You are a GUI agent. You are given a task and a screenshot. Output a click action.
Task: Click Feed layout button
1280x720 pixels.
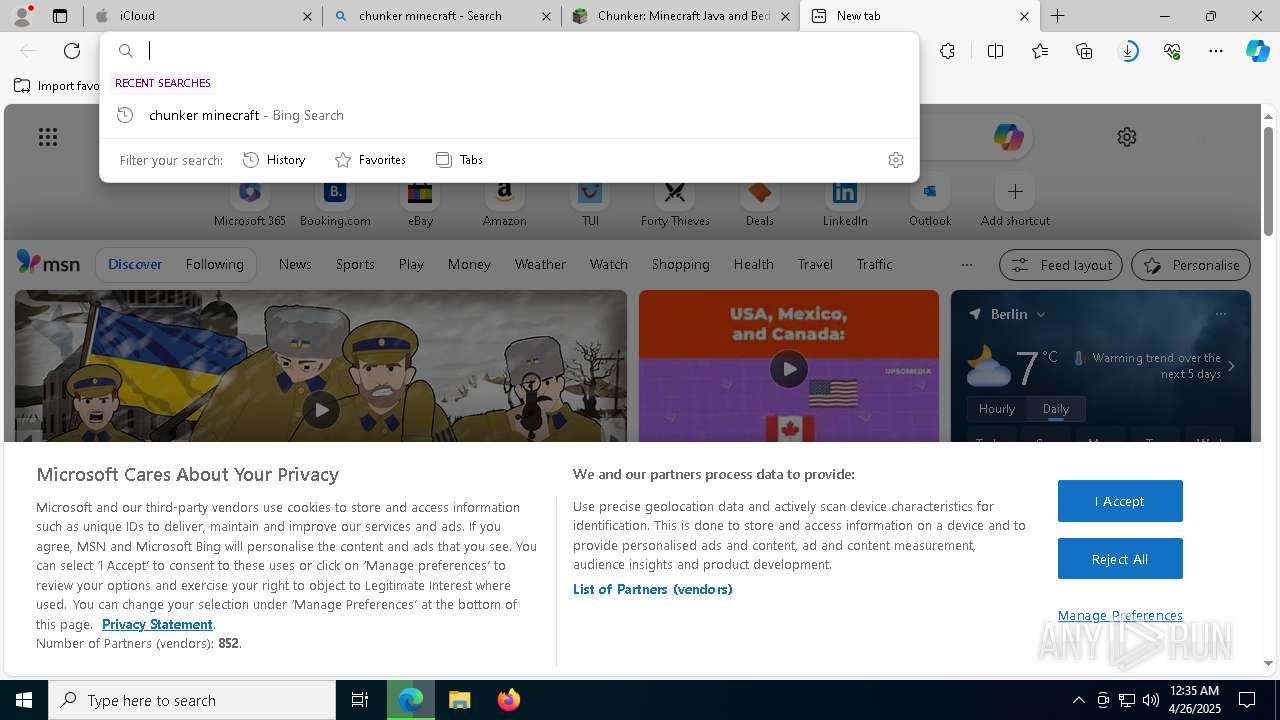point(1061,265)
